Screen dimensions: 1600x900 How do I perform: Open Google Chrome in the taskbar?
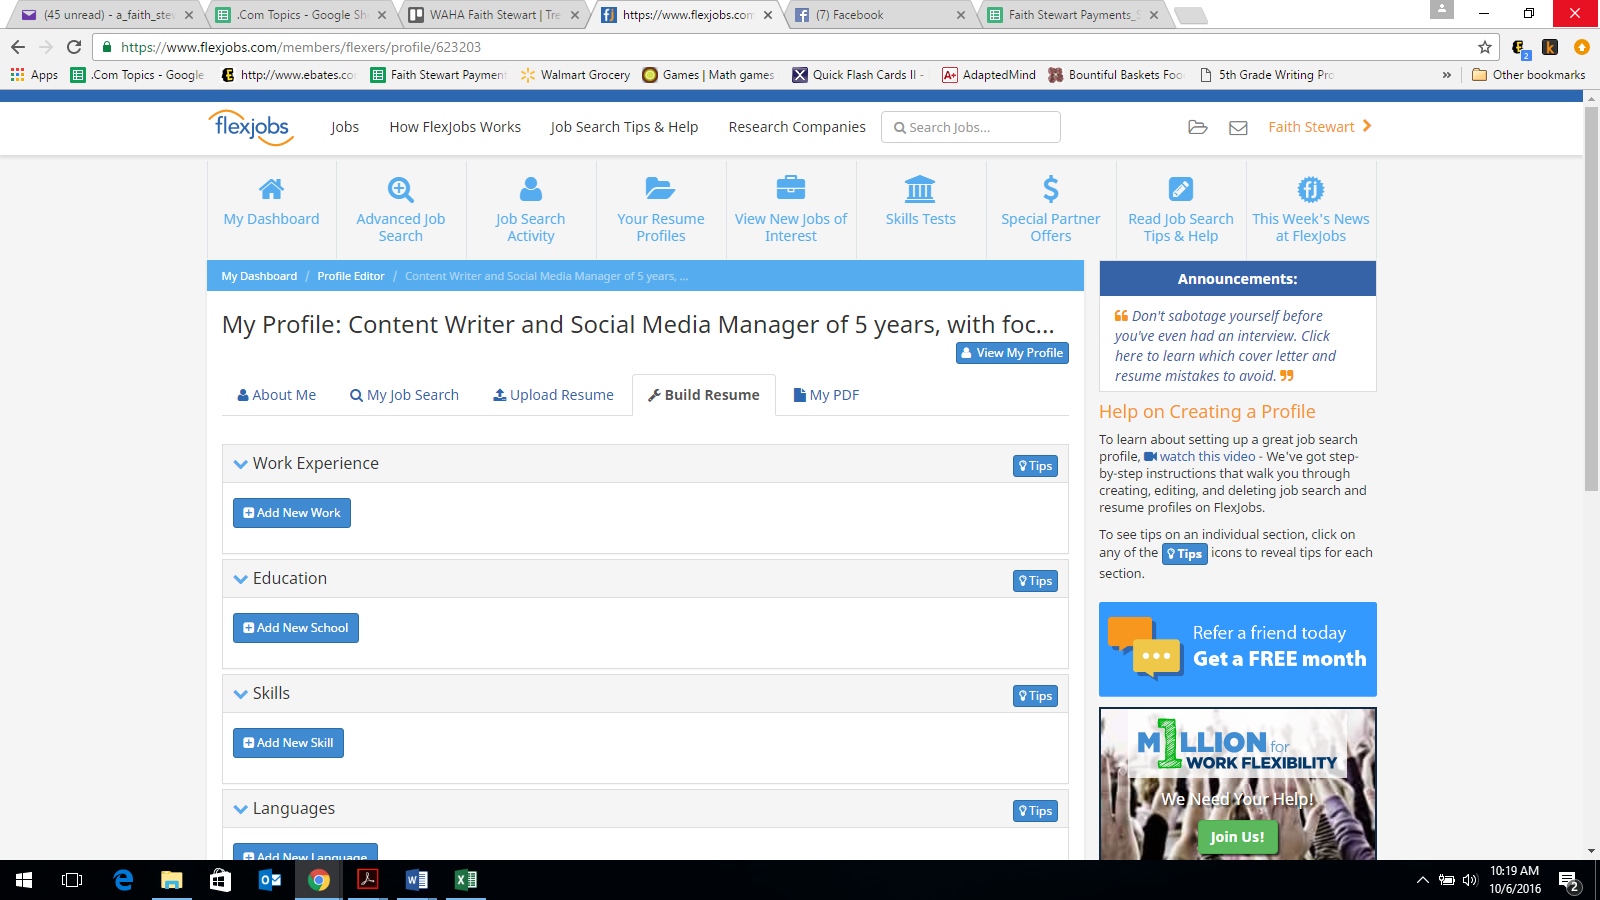319,880
